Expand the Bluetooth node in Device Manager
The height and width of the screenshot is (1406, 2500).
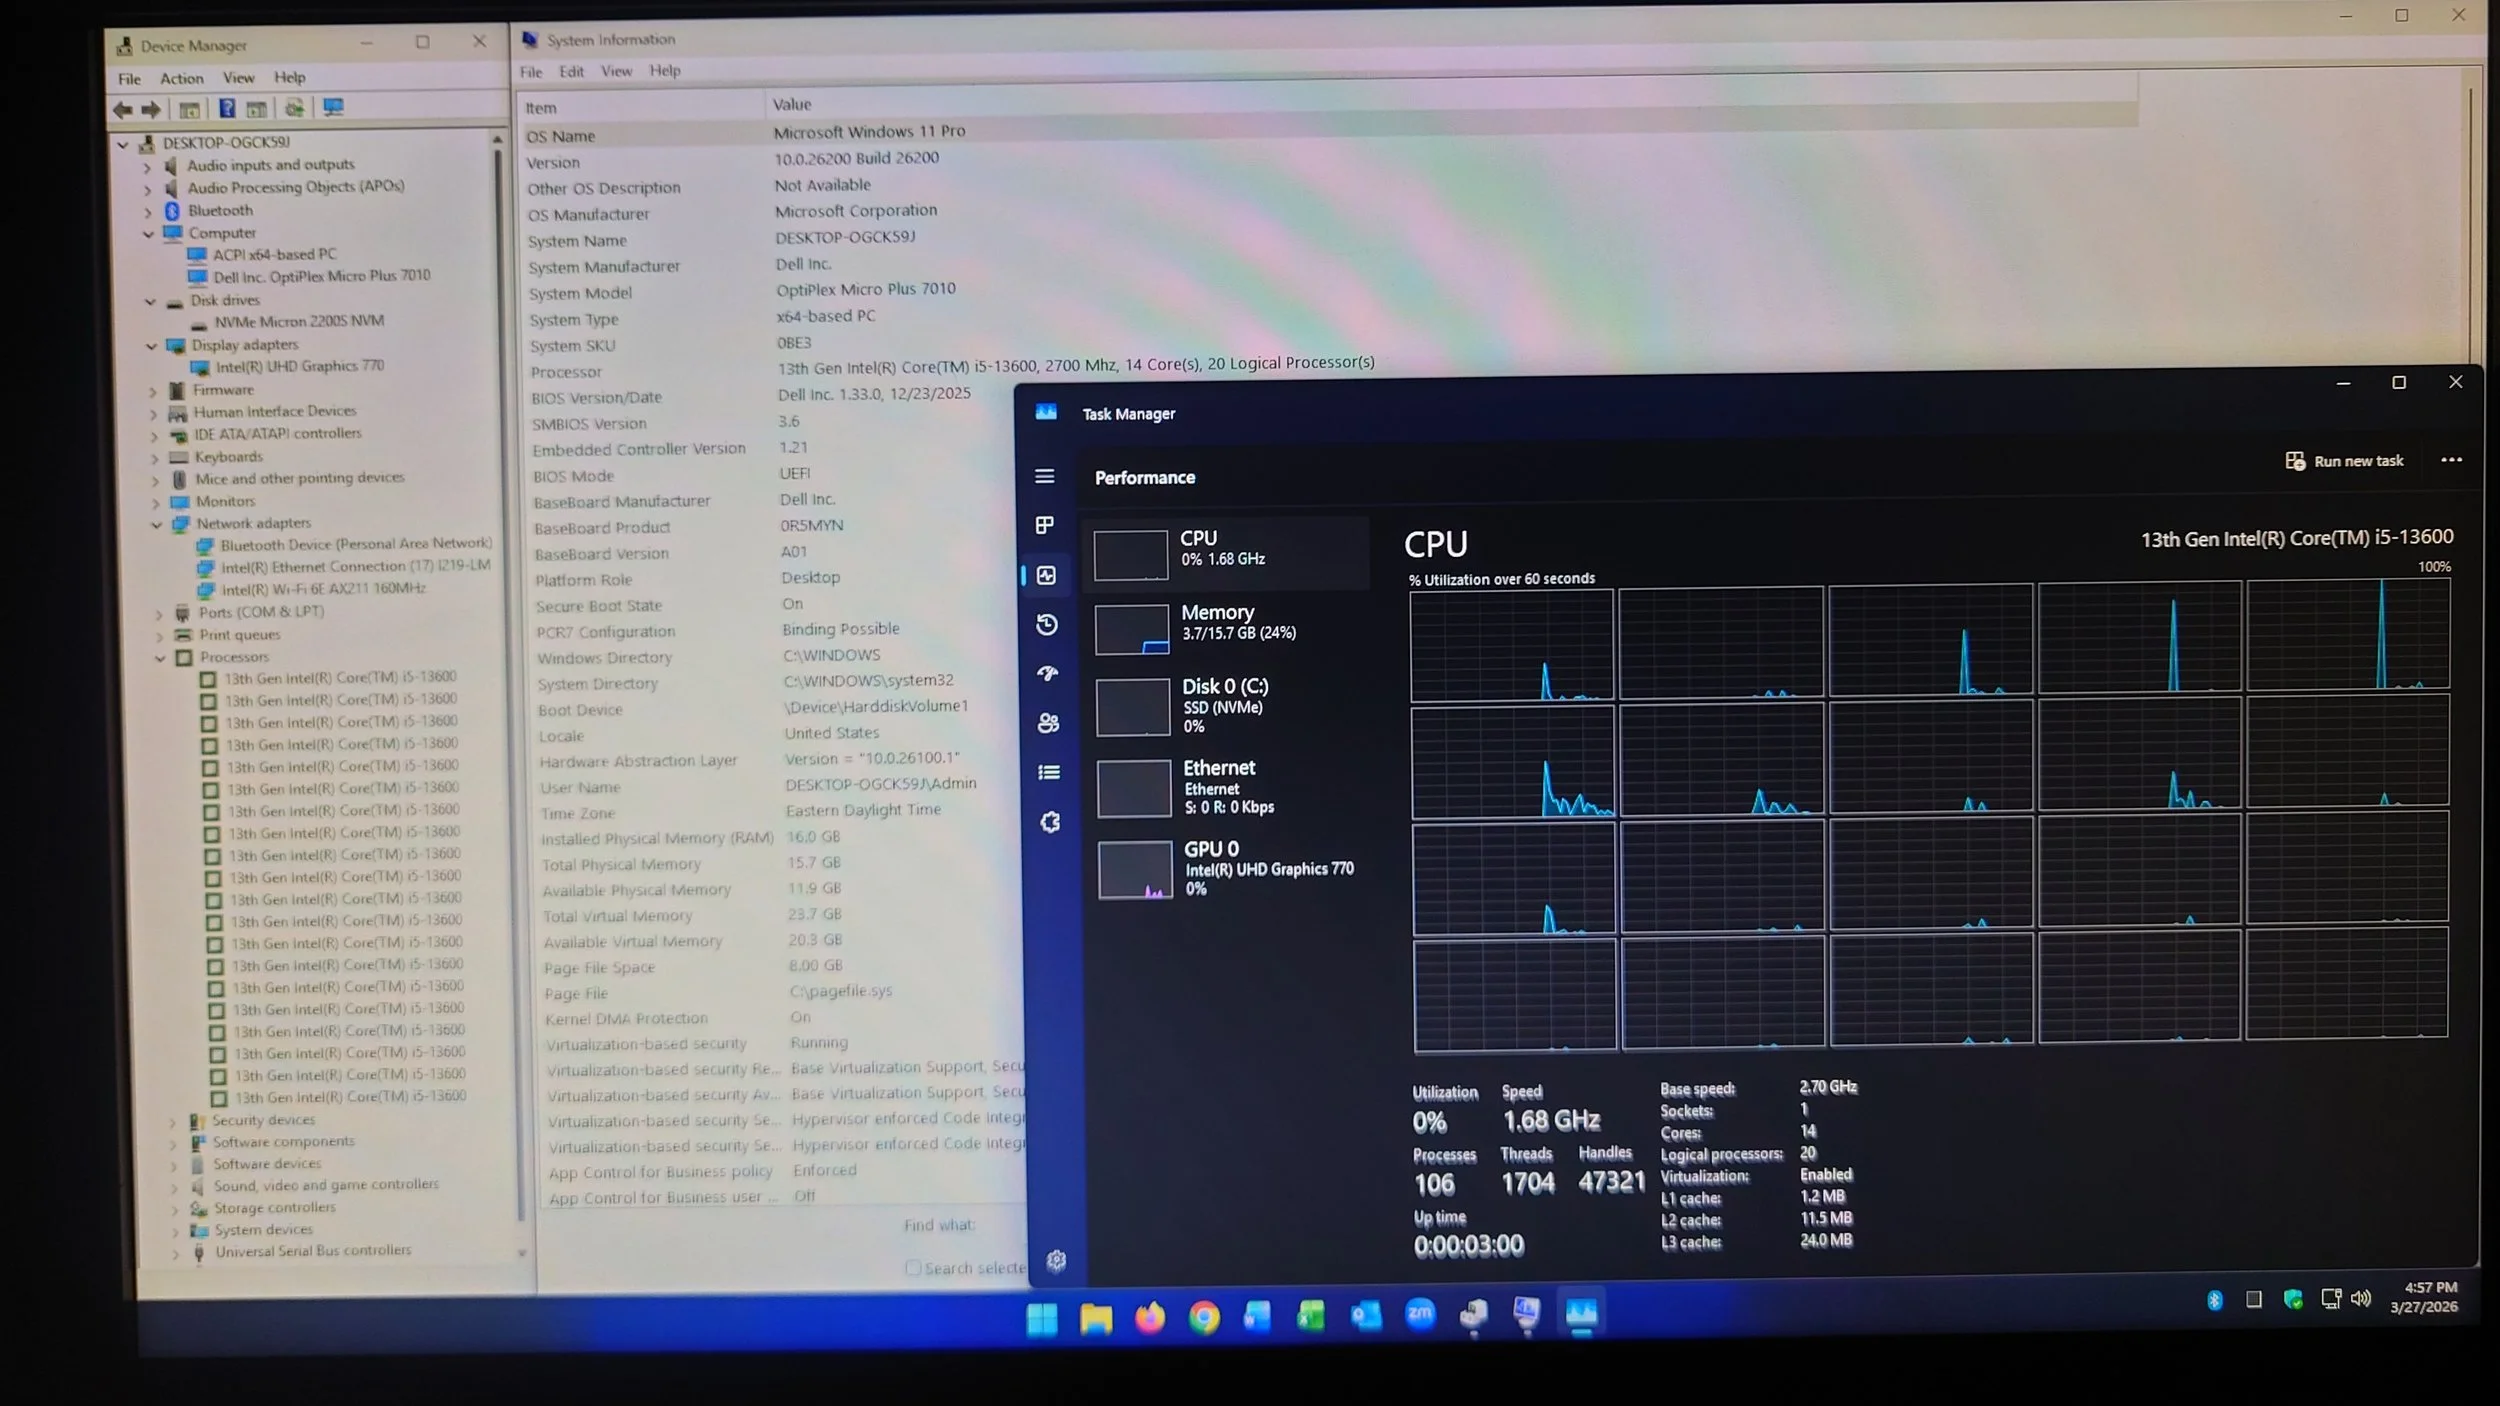(x=148, y=211)
